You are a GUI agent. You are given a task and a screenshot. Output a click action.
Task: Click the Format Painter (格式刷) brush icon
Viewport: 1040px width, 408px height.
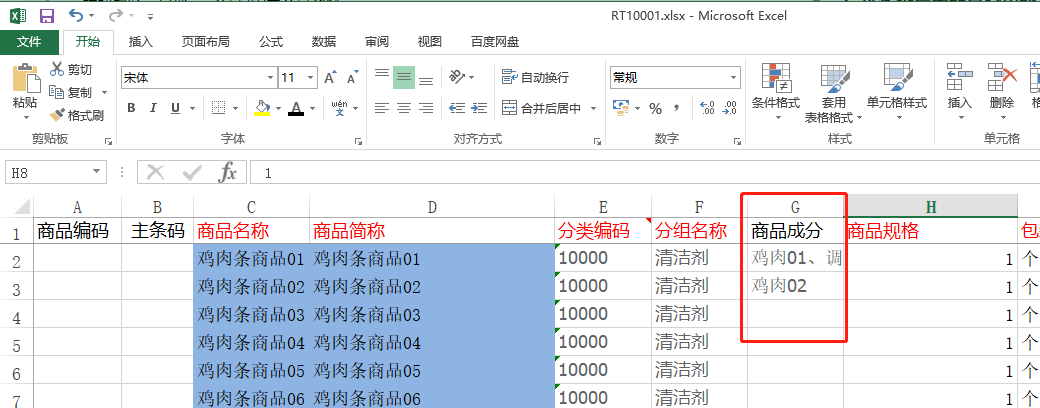coord(58,115)
